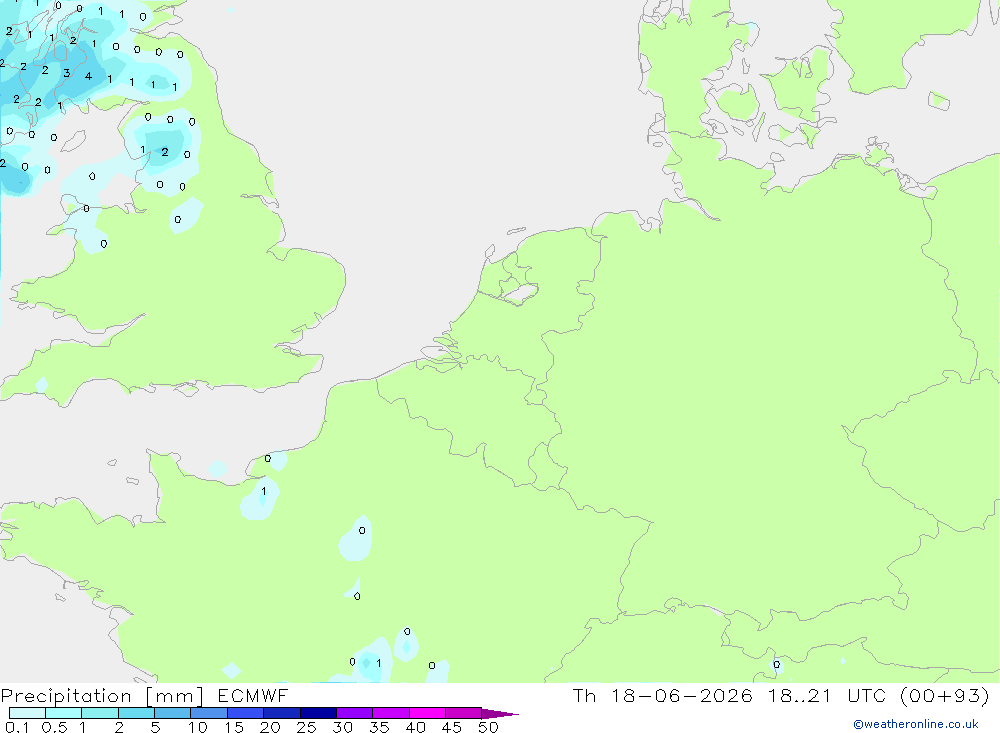Click the 'Precipitation [mm]' title text

click(102, 696)
